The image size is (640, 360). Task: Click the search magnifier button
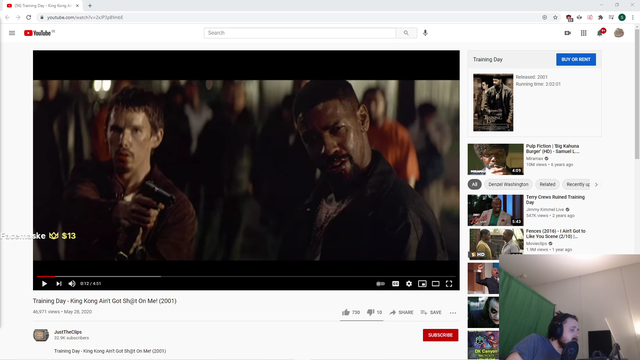click(406, 33)
